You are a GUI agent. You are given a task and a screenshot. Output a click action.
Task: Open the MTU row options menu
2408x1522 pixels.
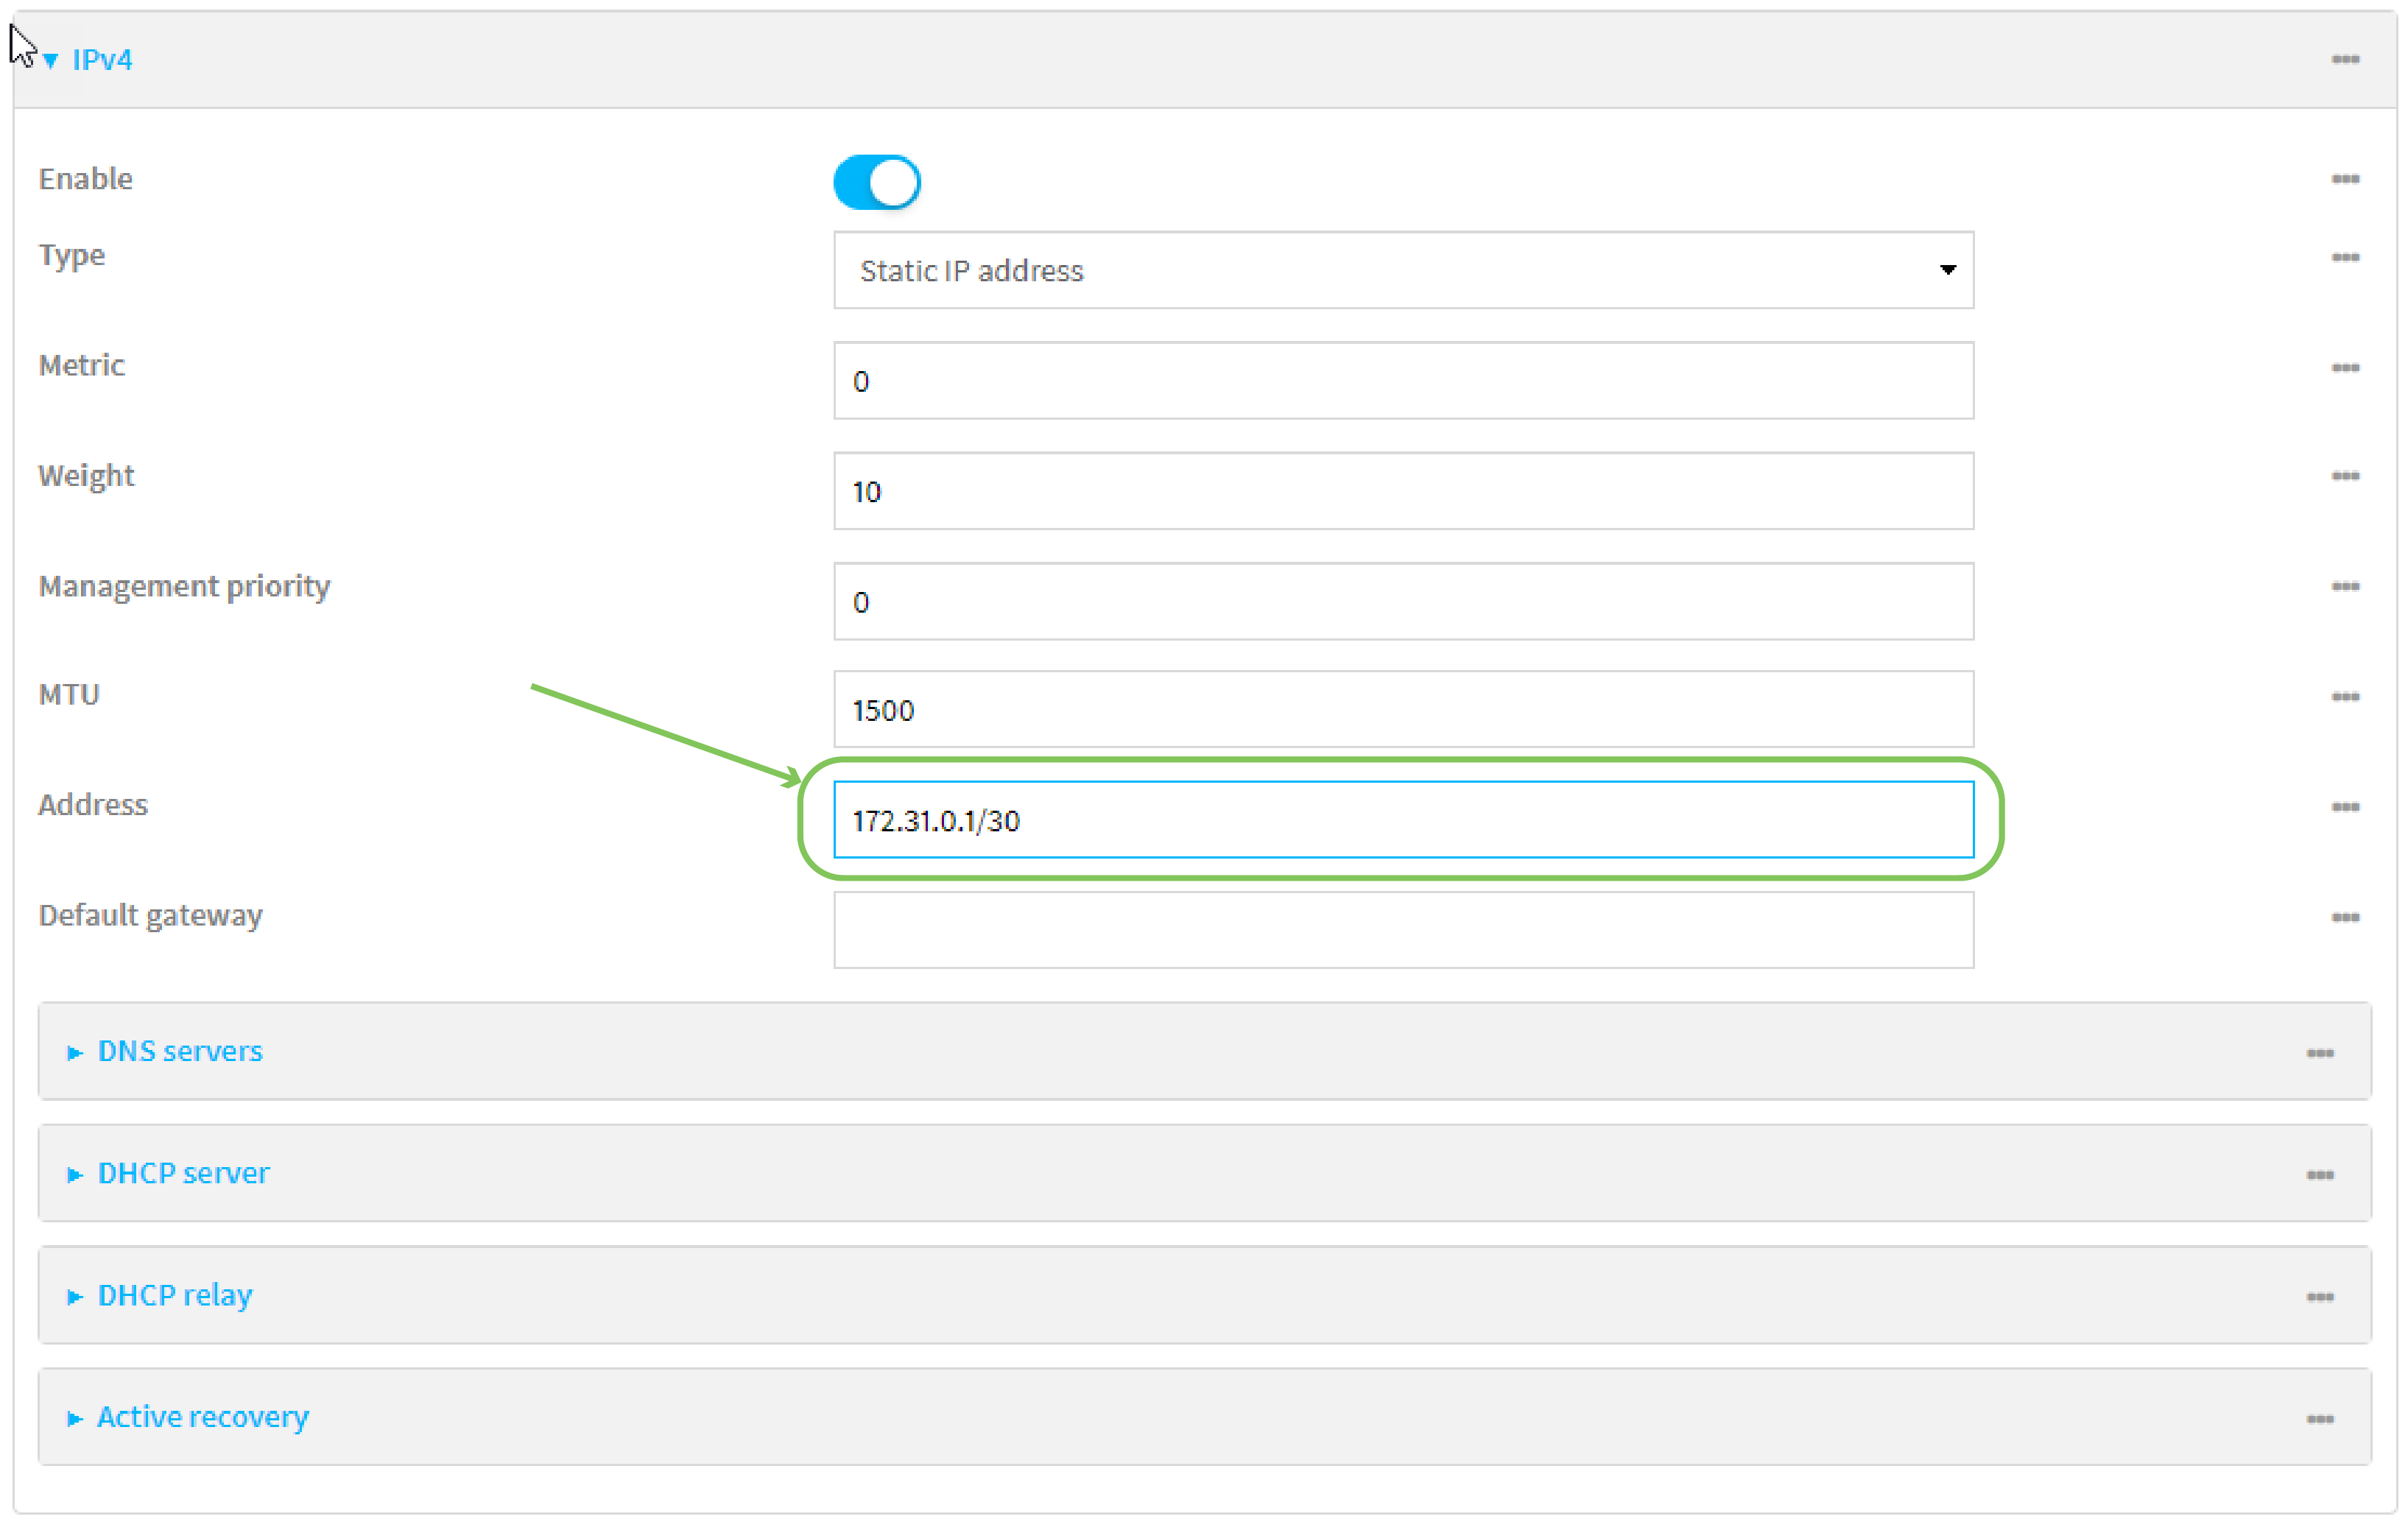coord(2345,696)
